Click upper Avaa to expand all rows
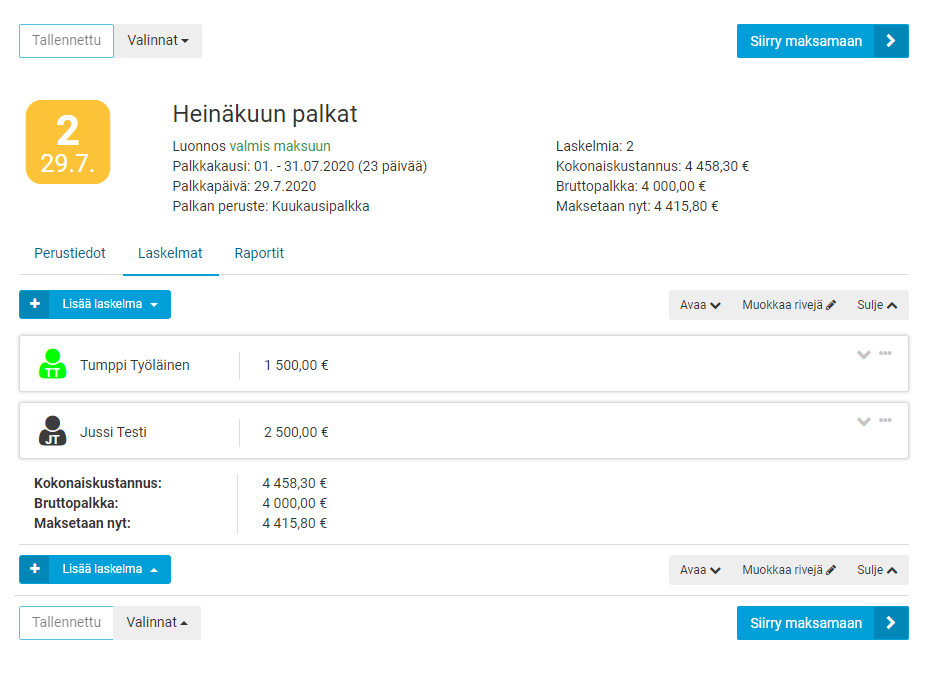The width and height of the screenshot is (937, 683). click(x=700, y=305)
